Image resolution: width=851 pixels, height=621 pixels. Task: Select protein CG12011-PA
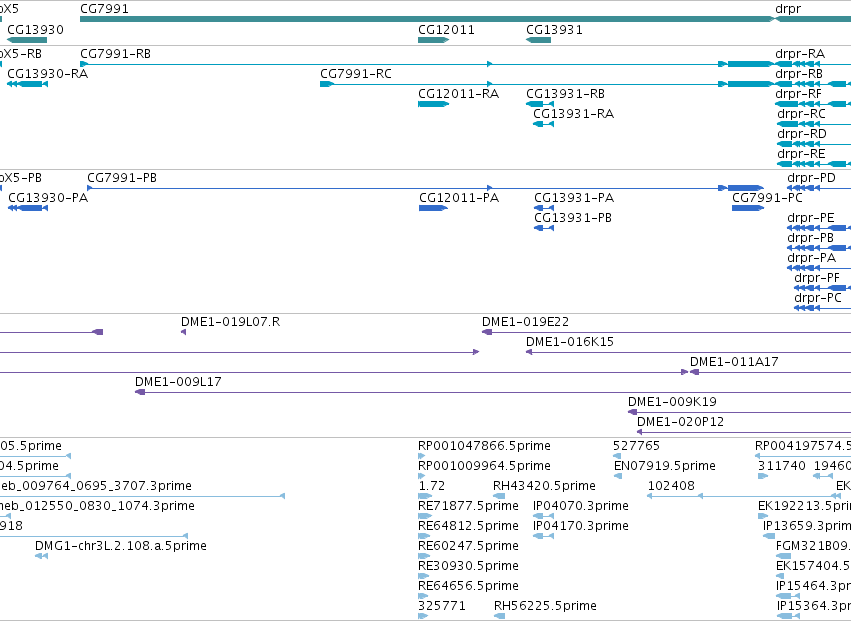click(x=433, y=208)
